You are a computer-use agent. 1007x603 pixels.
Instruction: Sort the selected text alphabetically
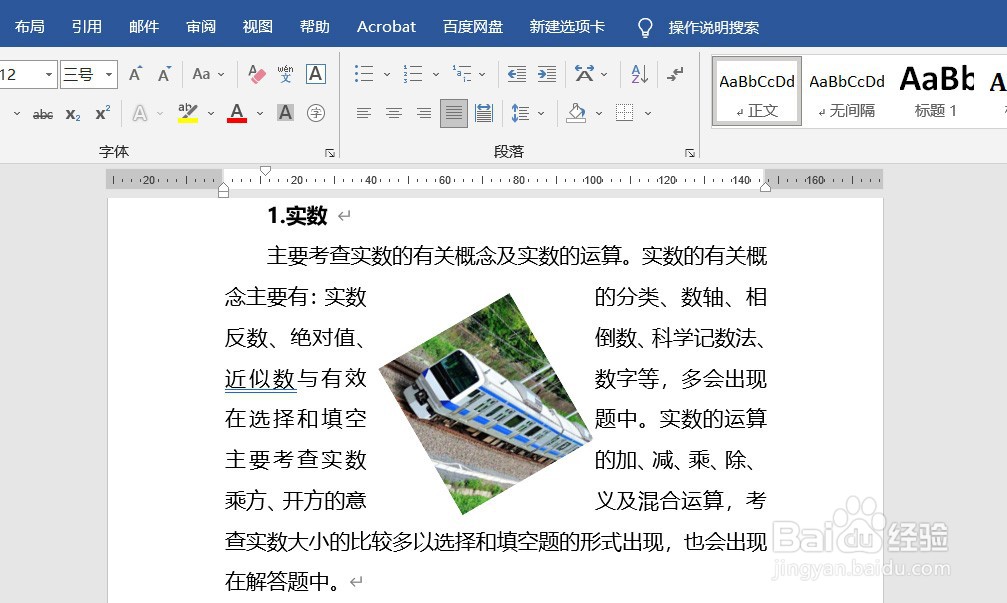pyautogui.click(x=638, y=74)
